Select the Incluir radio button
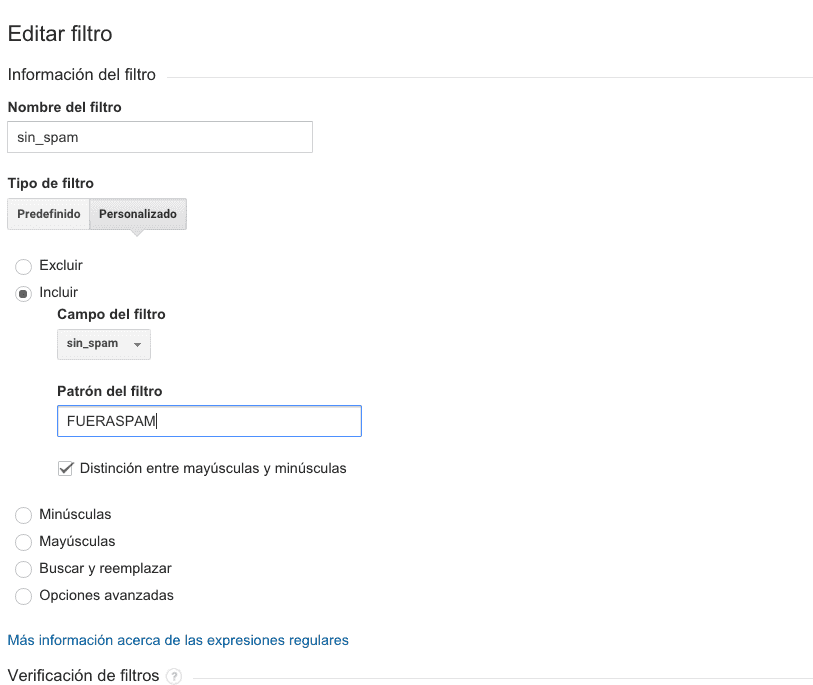 24,294
